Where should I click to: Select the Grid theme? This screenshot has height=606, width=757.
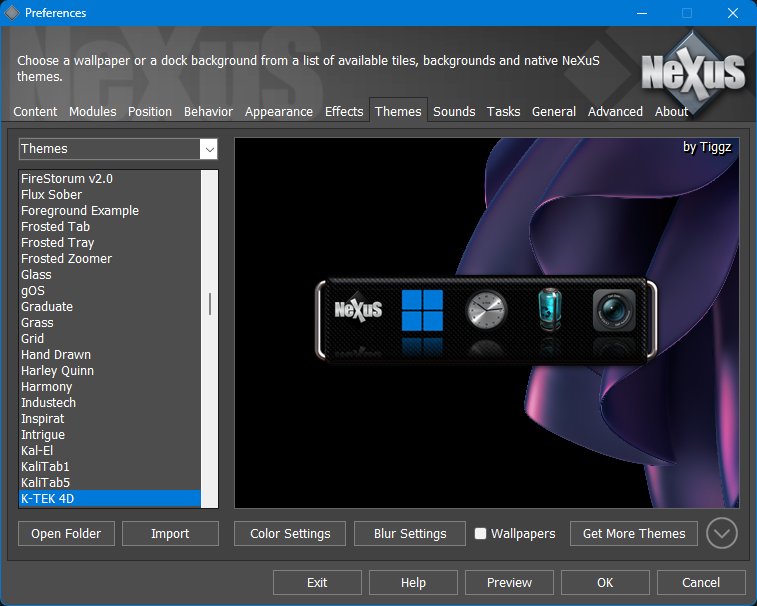pos(110,338)
